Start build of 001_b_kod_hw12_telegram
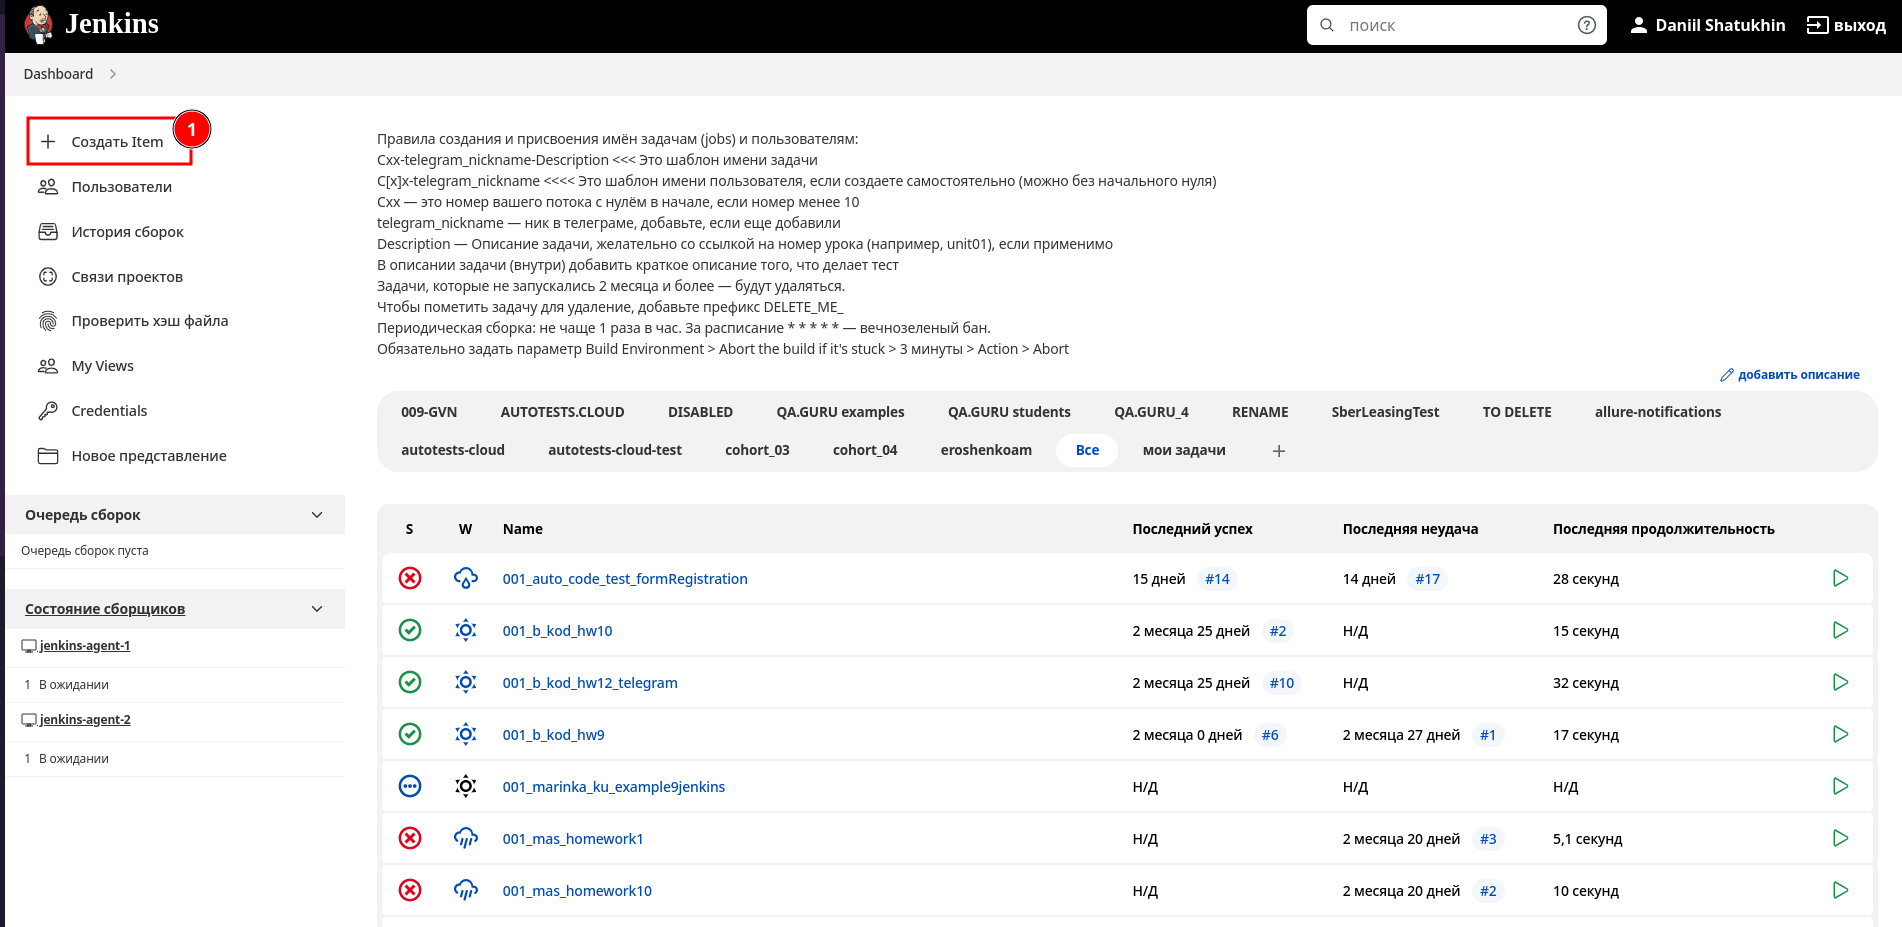The height and width of the screenshot is (927, 1902). (x=1840, y=682)
